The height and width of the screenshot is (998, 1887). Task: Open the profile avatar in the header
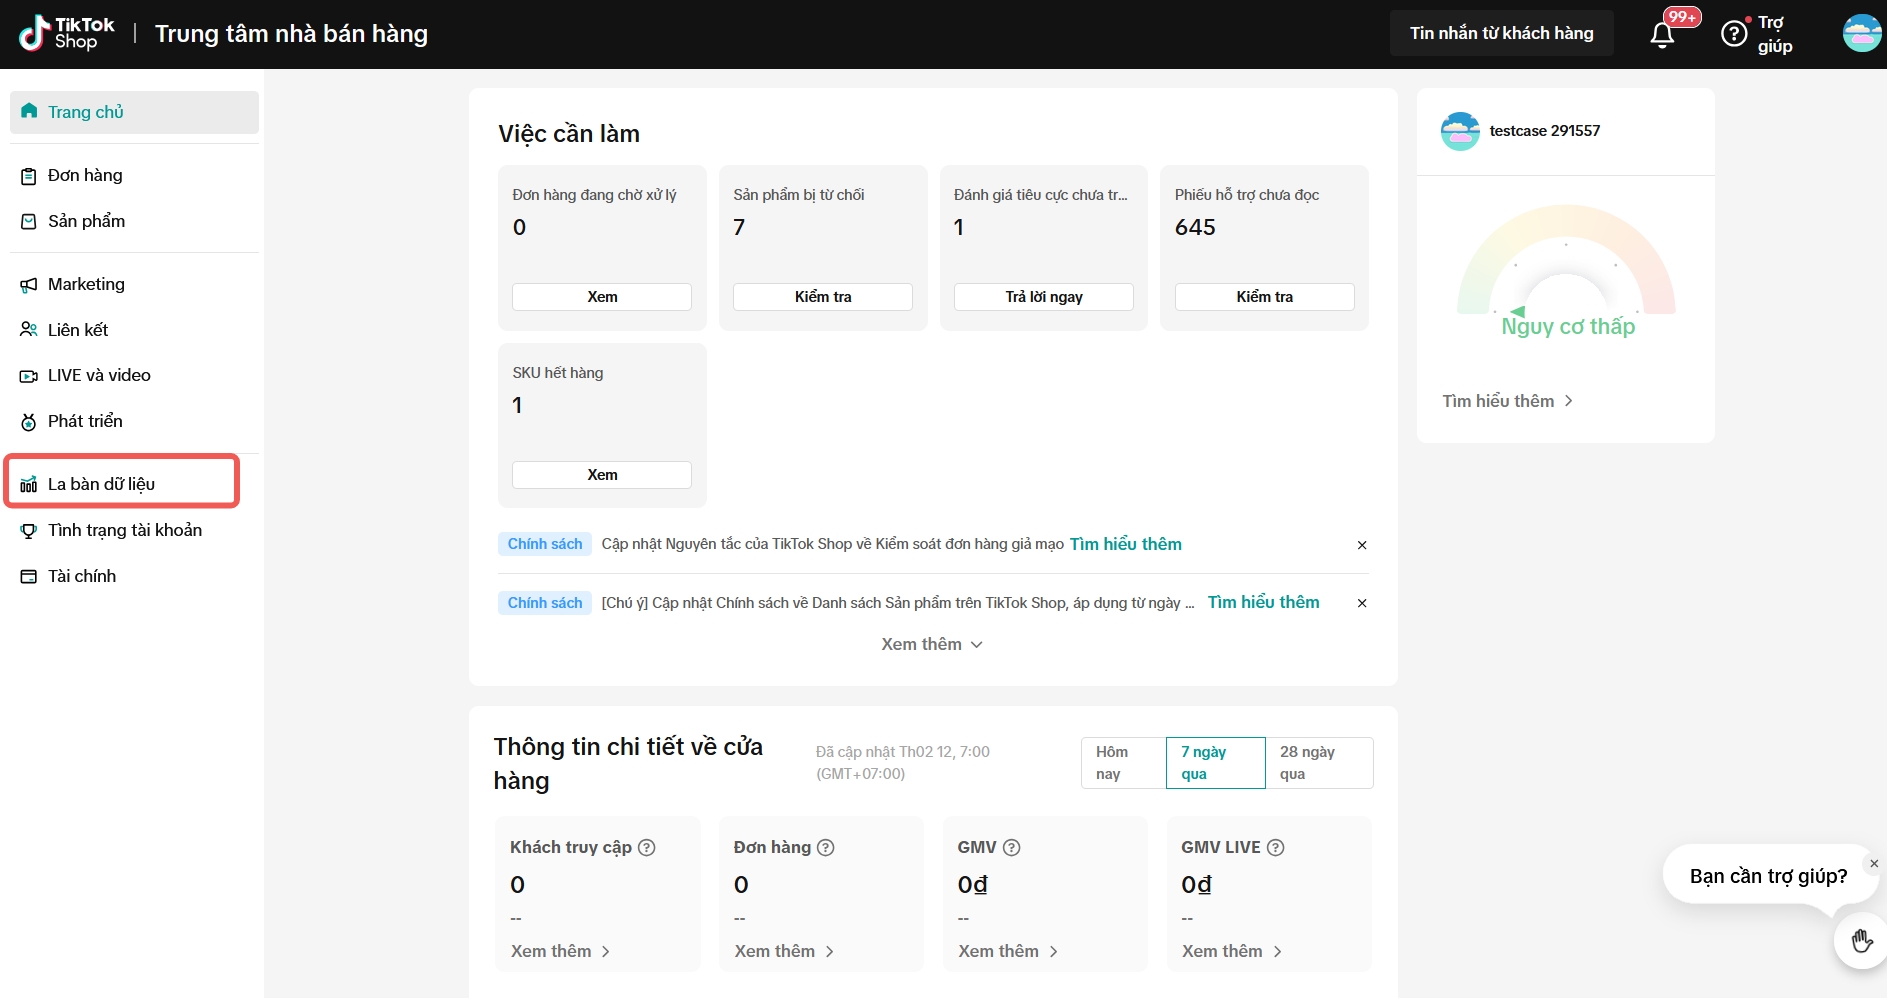tap(1861, 33)
